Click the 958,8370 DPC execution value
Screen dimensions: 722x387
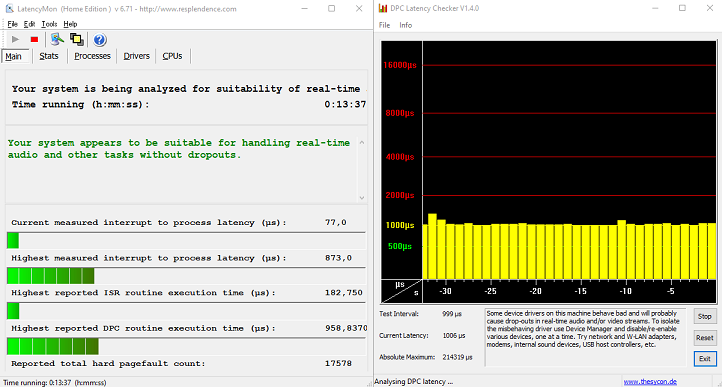coord(346,328)
